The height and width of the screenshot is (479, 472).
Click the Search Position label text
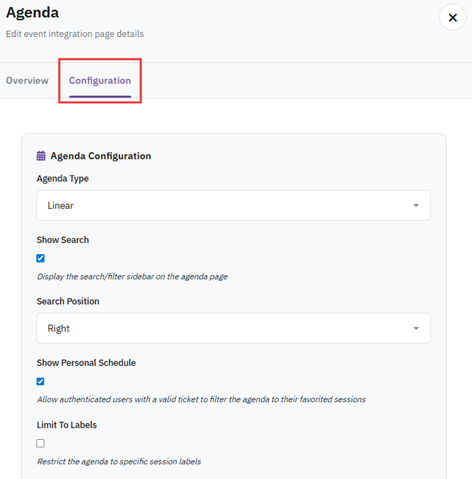[x=68, y=301]
